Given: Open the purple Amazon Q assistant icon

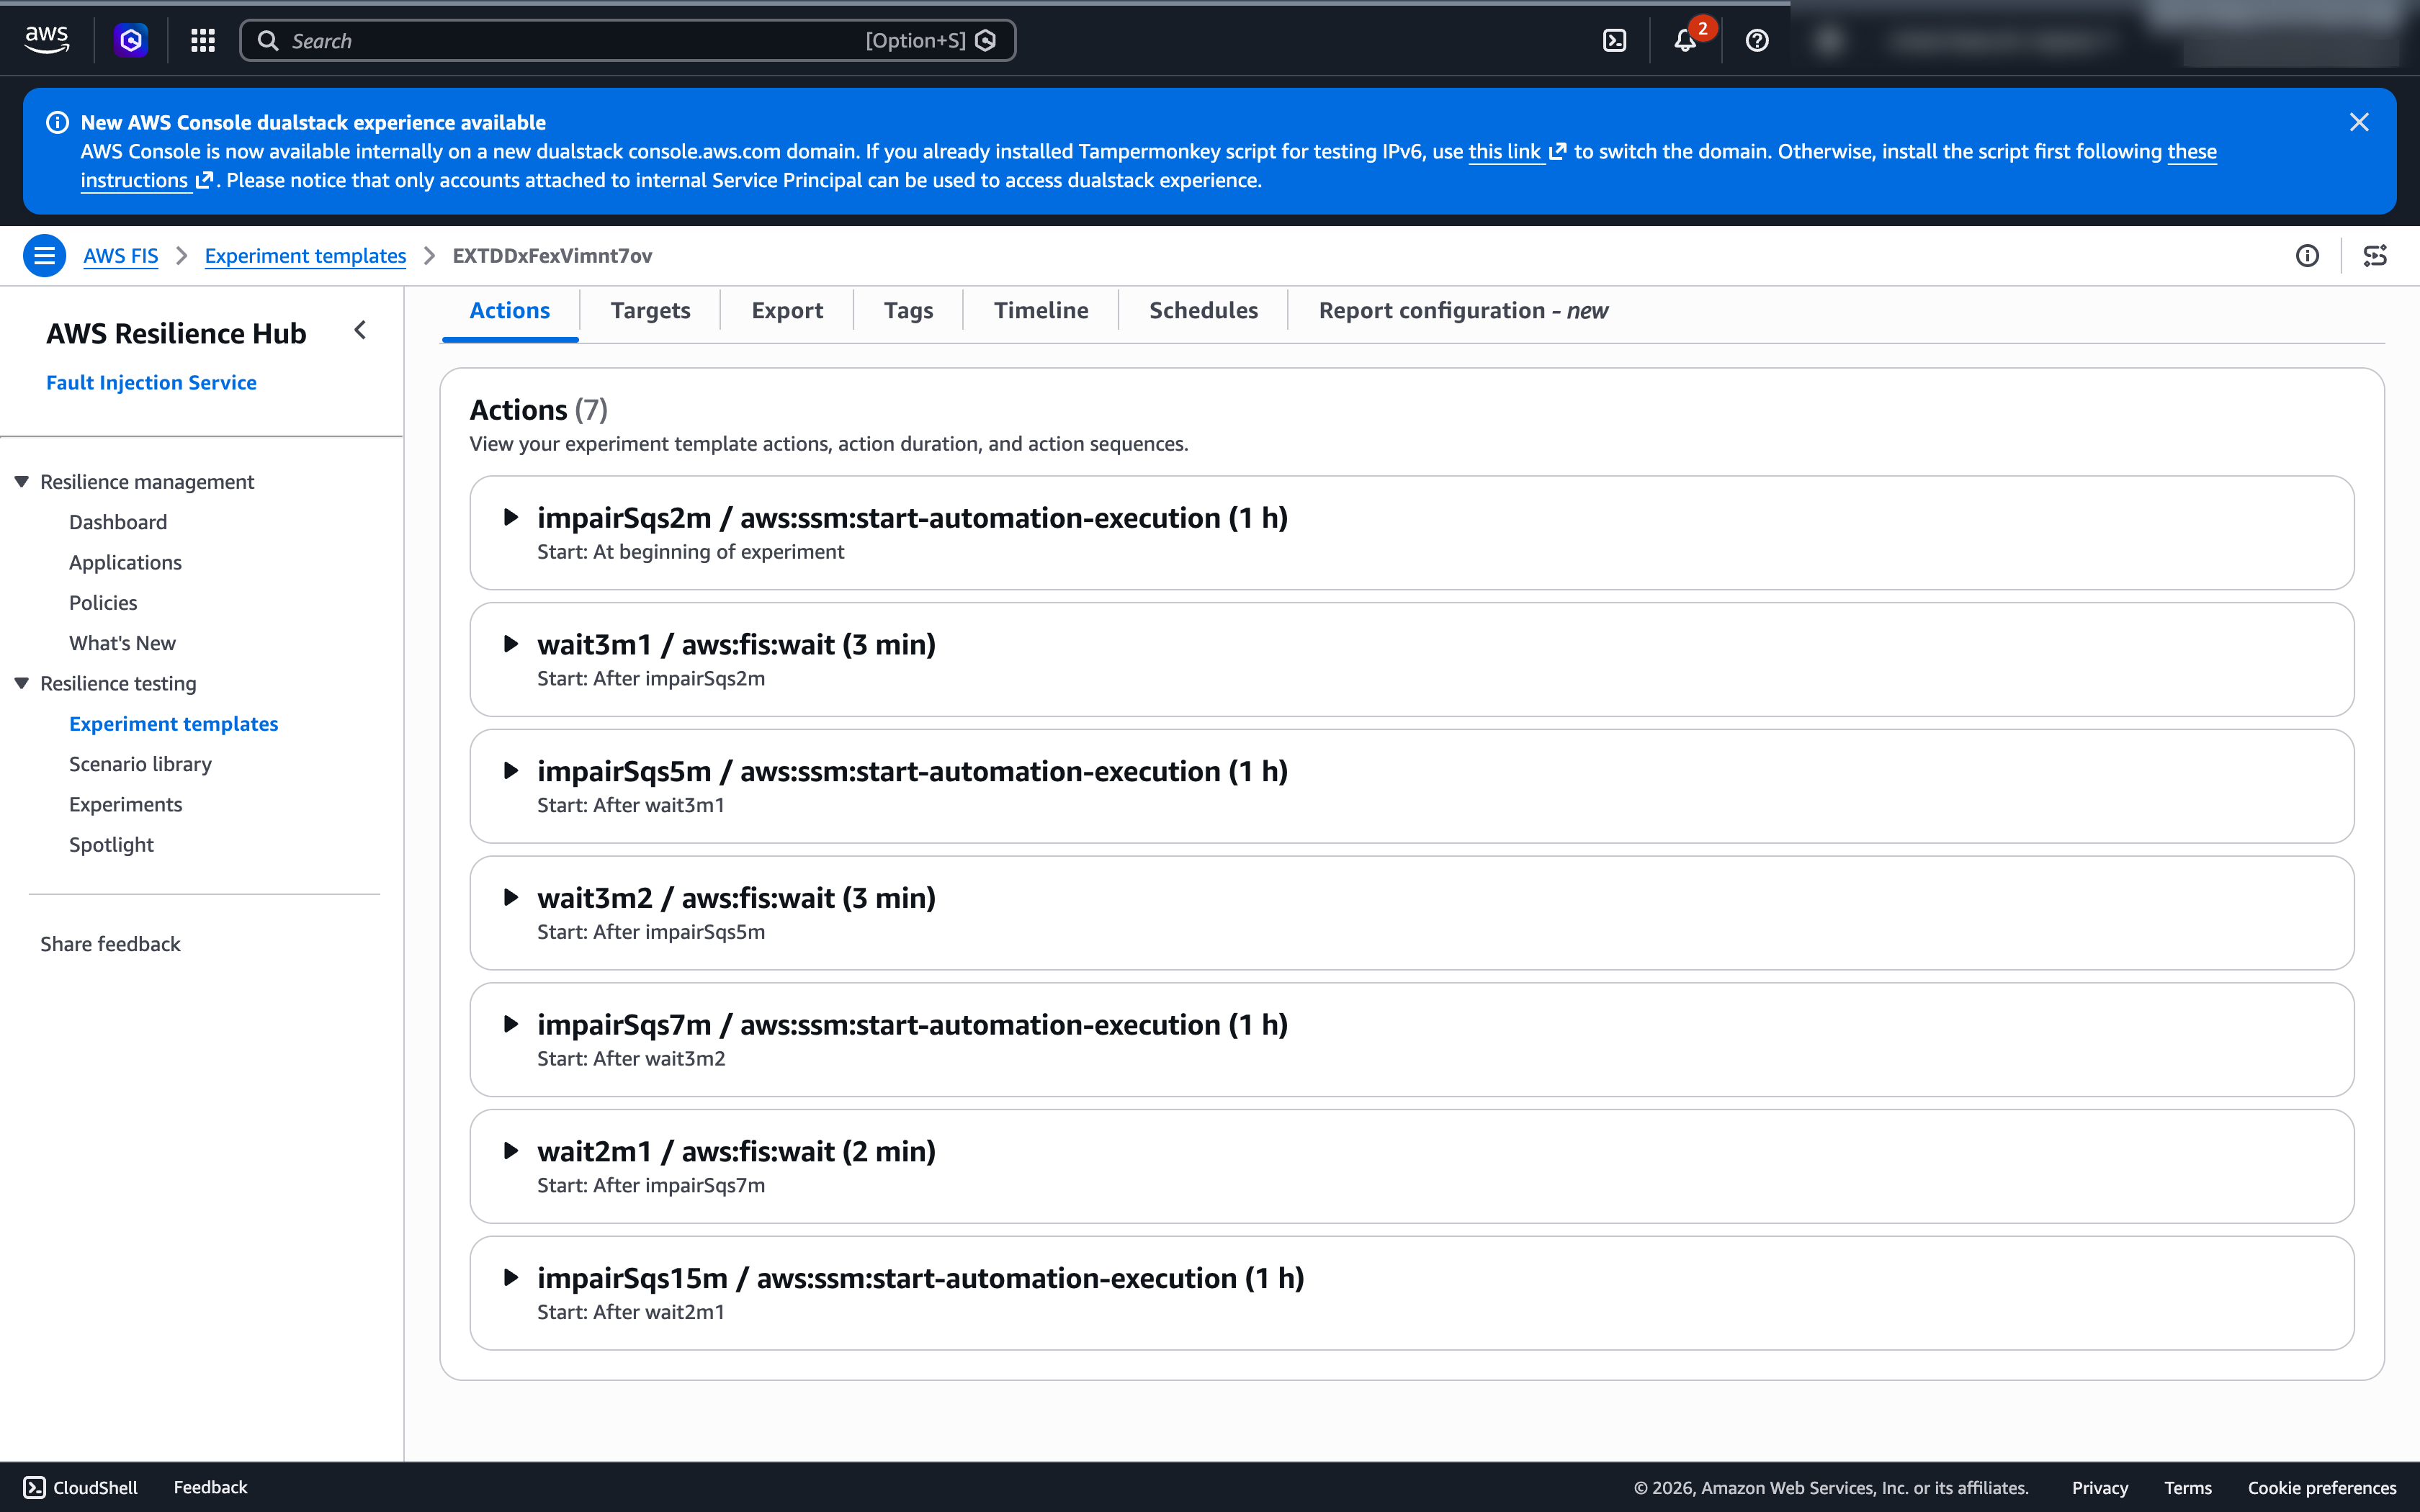Looking at the screenshot, I should click(131, 40).
